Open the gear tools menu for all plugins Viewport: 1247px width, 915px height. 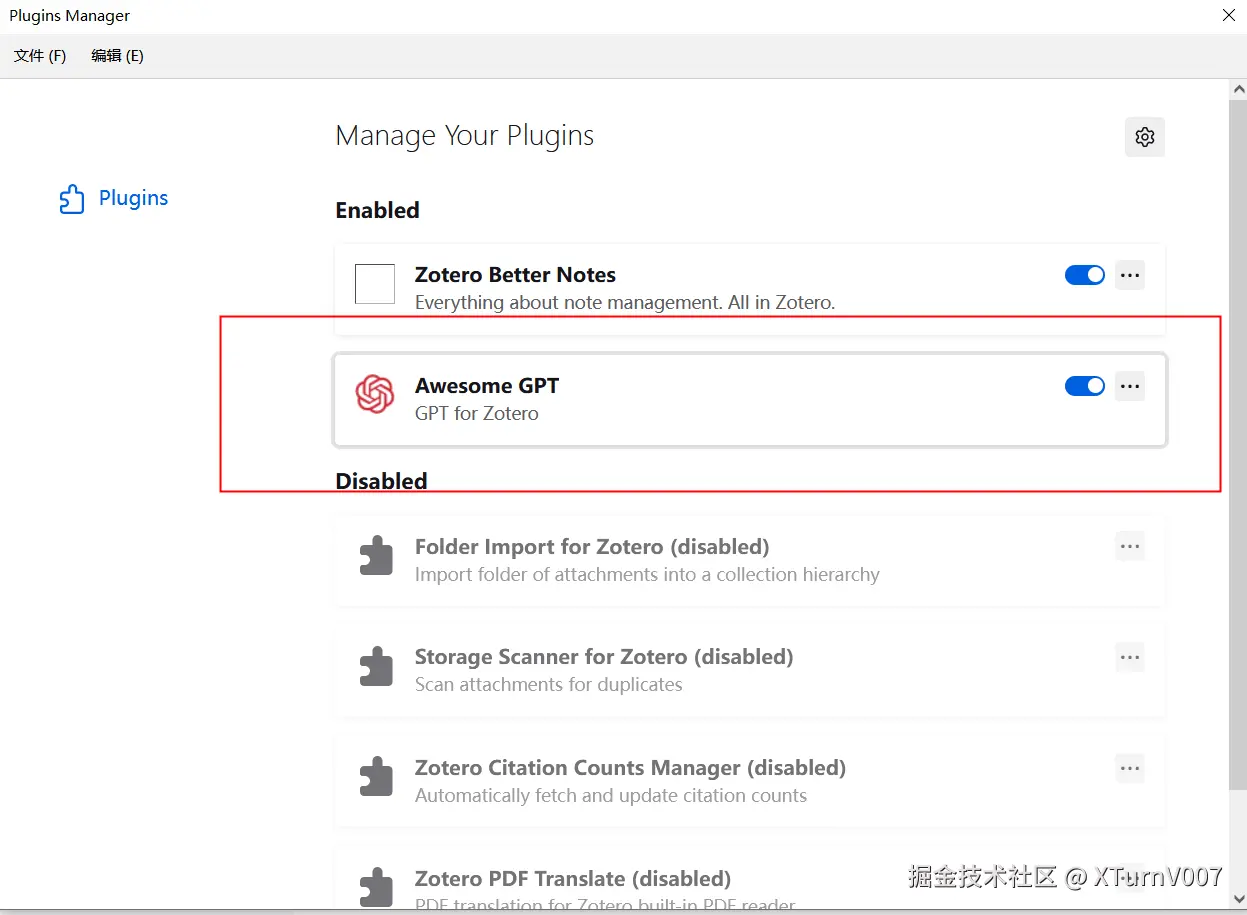(x=1145, y=137)
